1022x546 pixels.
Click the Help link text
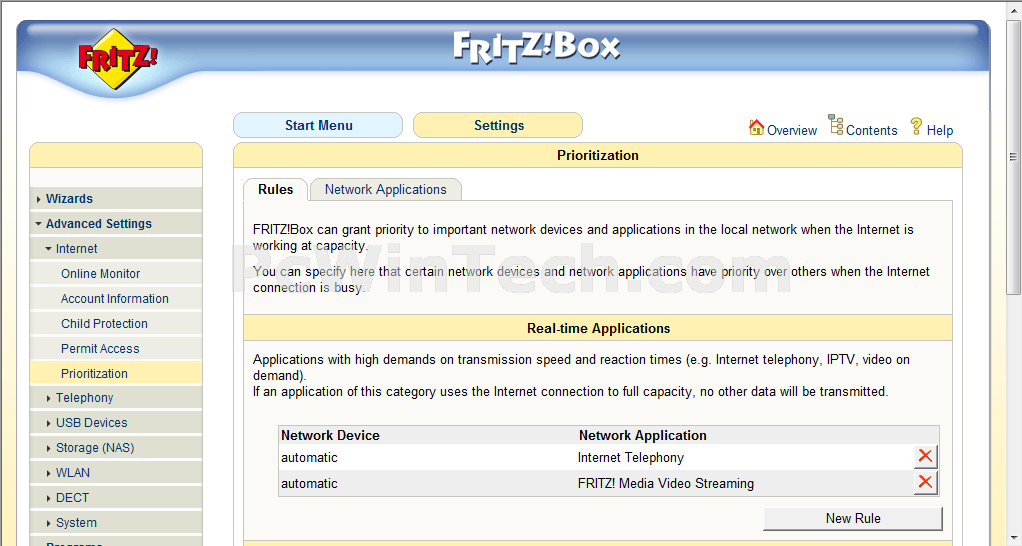click(x=940, y=130)
